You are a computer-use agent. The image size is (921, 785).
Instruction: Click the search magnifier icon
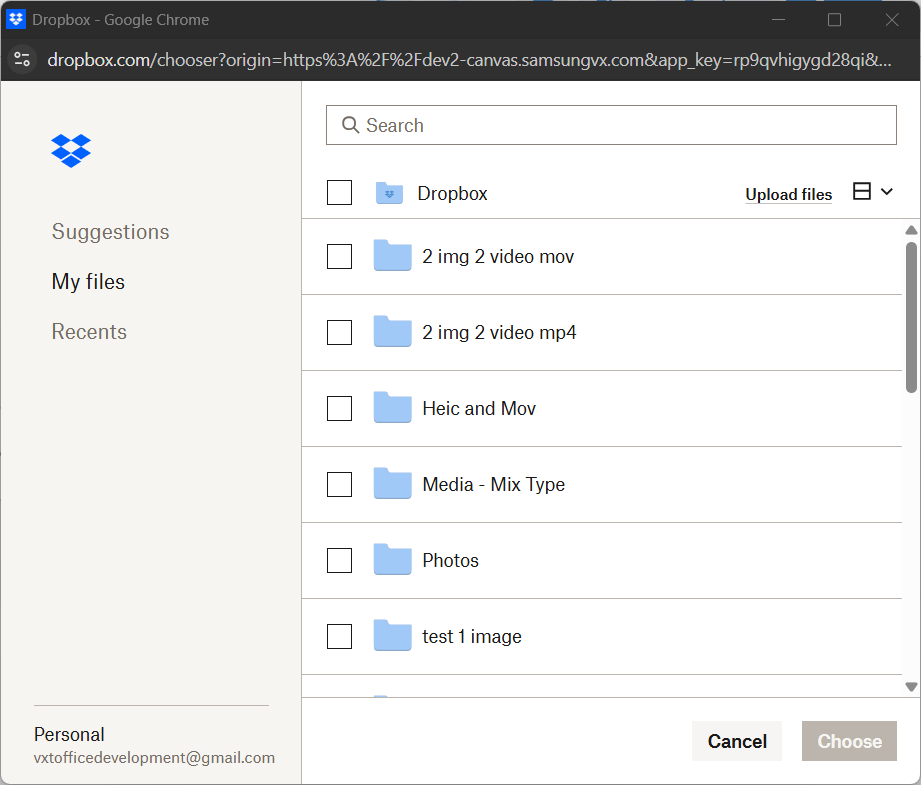(x=350, y=125)
